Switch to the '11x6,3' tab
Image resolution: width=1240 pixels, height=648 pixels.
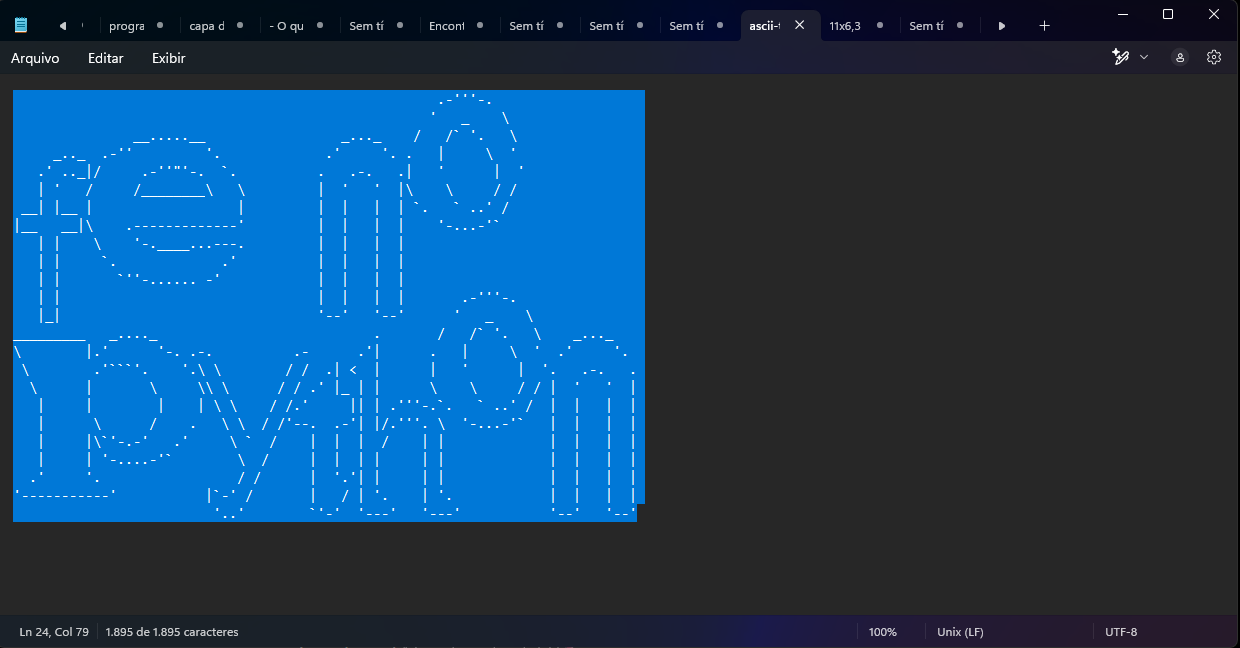[845, 26]
